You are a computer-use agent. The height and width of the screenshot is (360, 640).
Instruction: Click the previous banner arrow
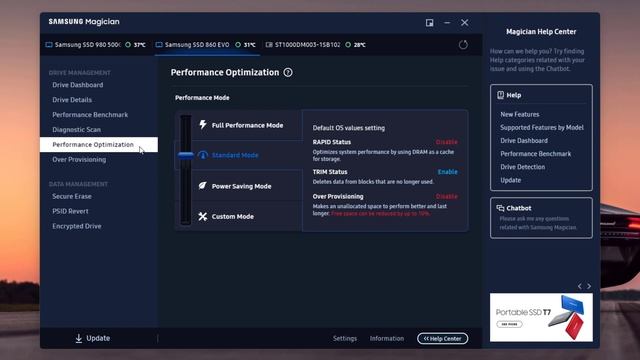tap(580, 286)
